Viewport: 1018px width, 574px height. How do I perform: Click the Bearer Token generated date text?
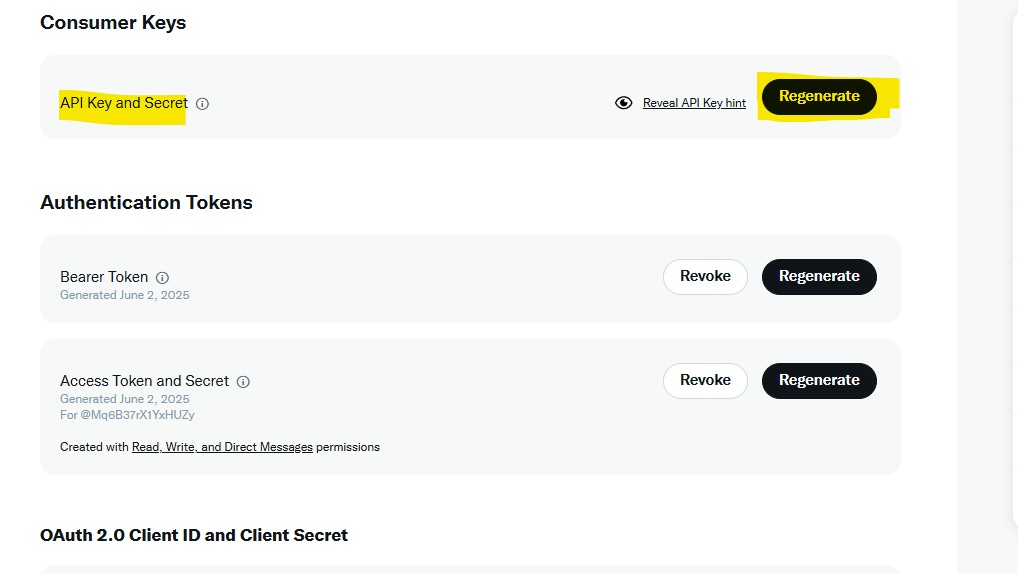pos(124,295)
